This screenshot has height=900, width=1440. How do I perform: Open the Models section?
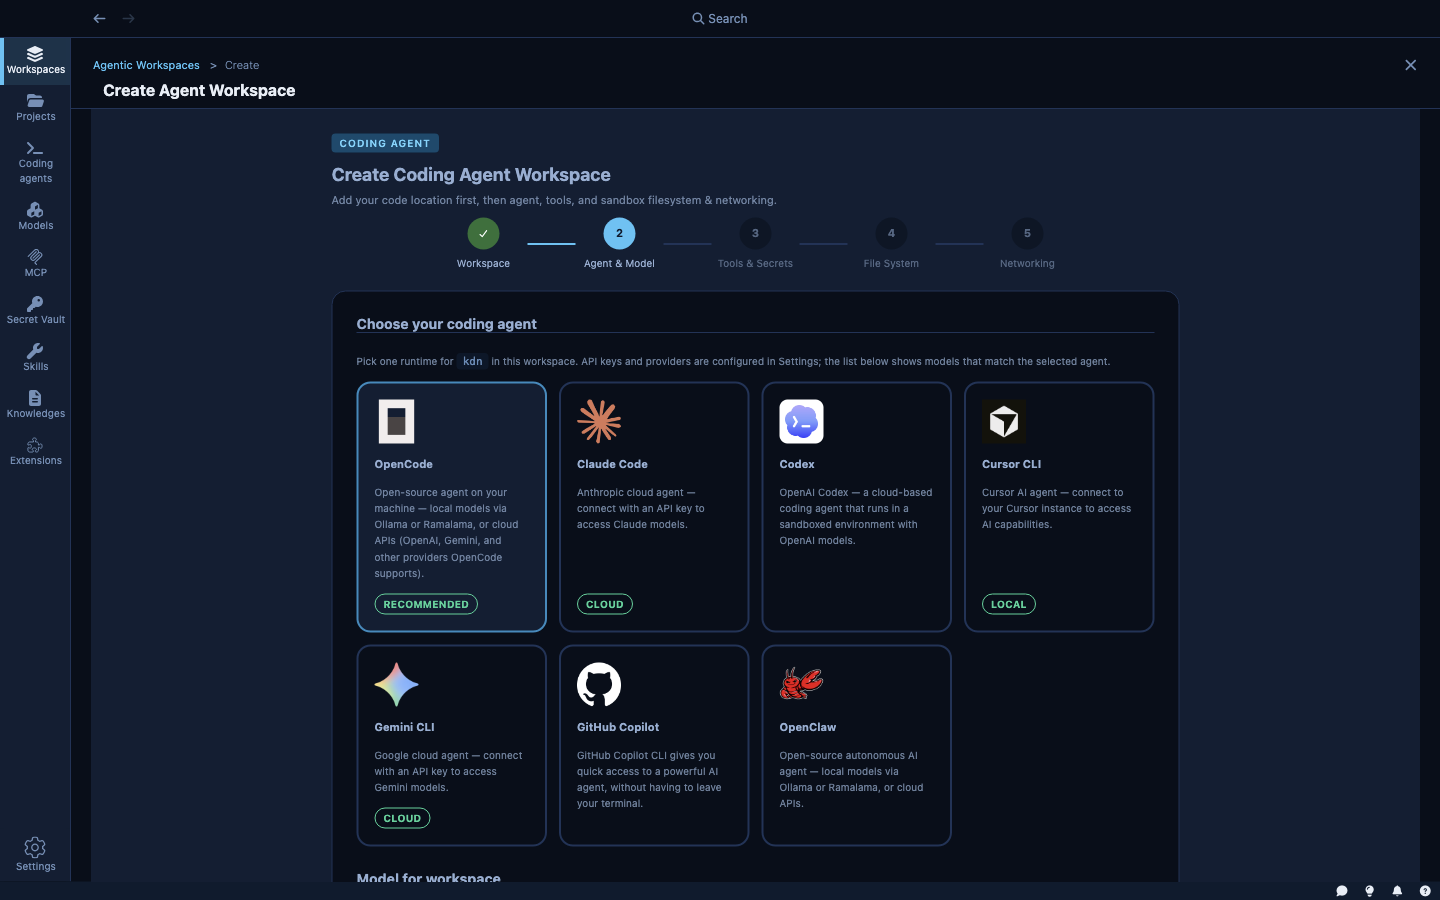[x=36, y=216]
